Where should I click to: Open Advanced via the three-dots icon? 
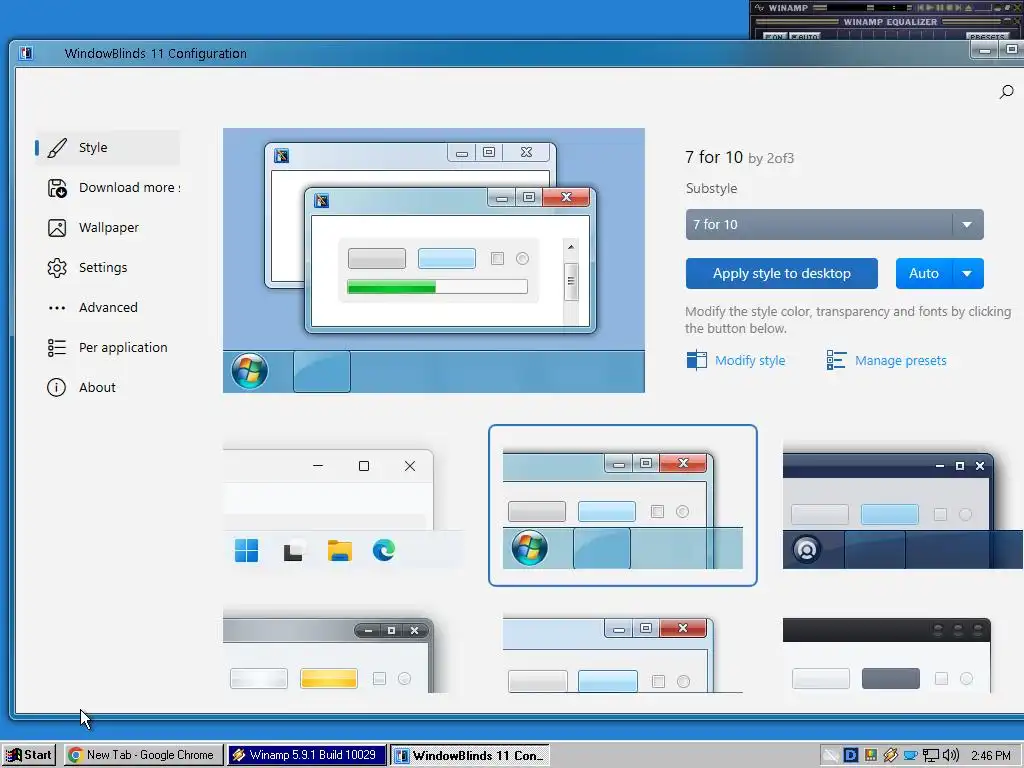click(x=57, y=308)
